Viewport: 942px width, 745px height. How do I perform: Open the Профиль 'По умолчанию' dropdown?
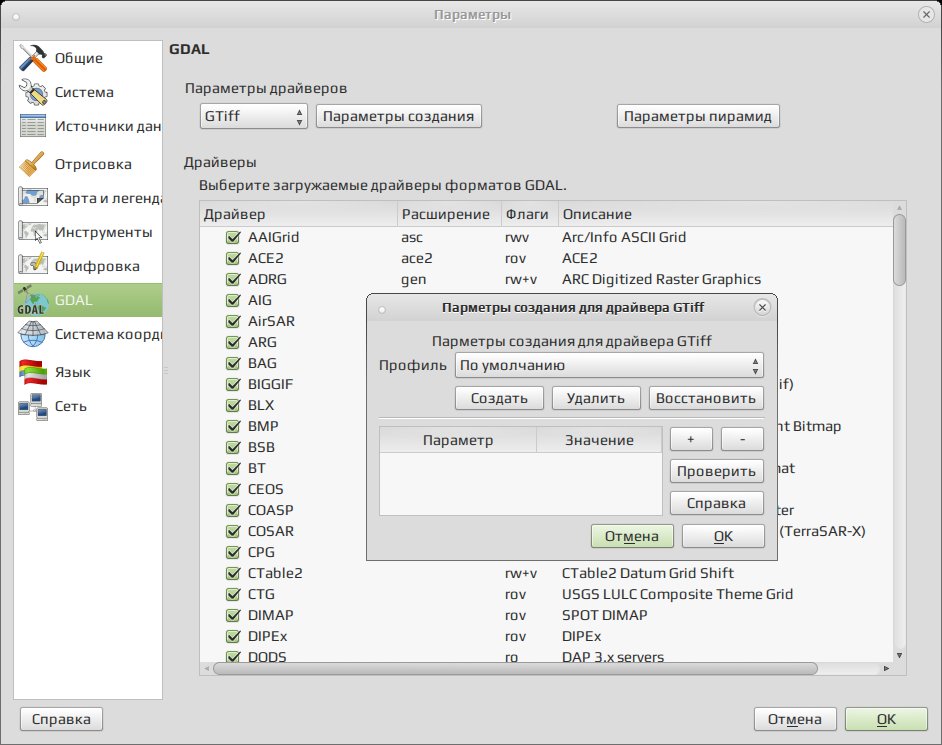click(x=609, y=365)
